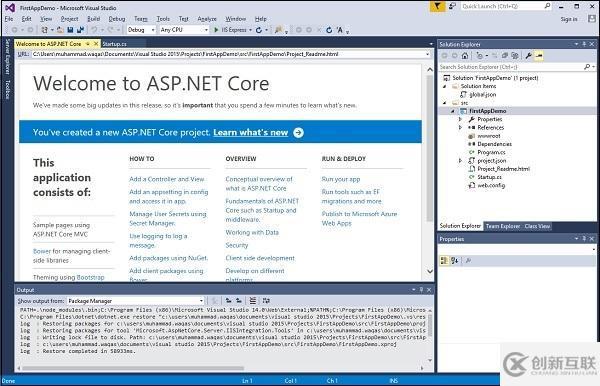Collapse the FirstAppDemo project node
The width and height of the screenshot is (600, 386).
point(453,111)
